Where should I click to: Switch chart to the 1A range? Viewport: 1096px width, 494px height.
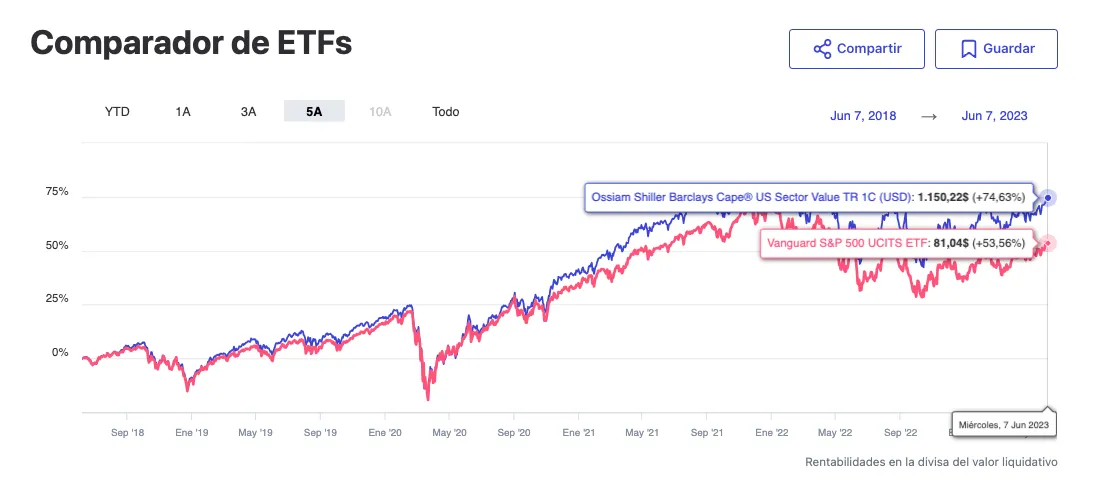point(183,112)
